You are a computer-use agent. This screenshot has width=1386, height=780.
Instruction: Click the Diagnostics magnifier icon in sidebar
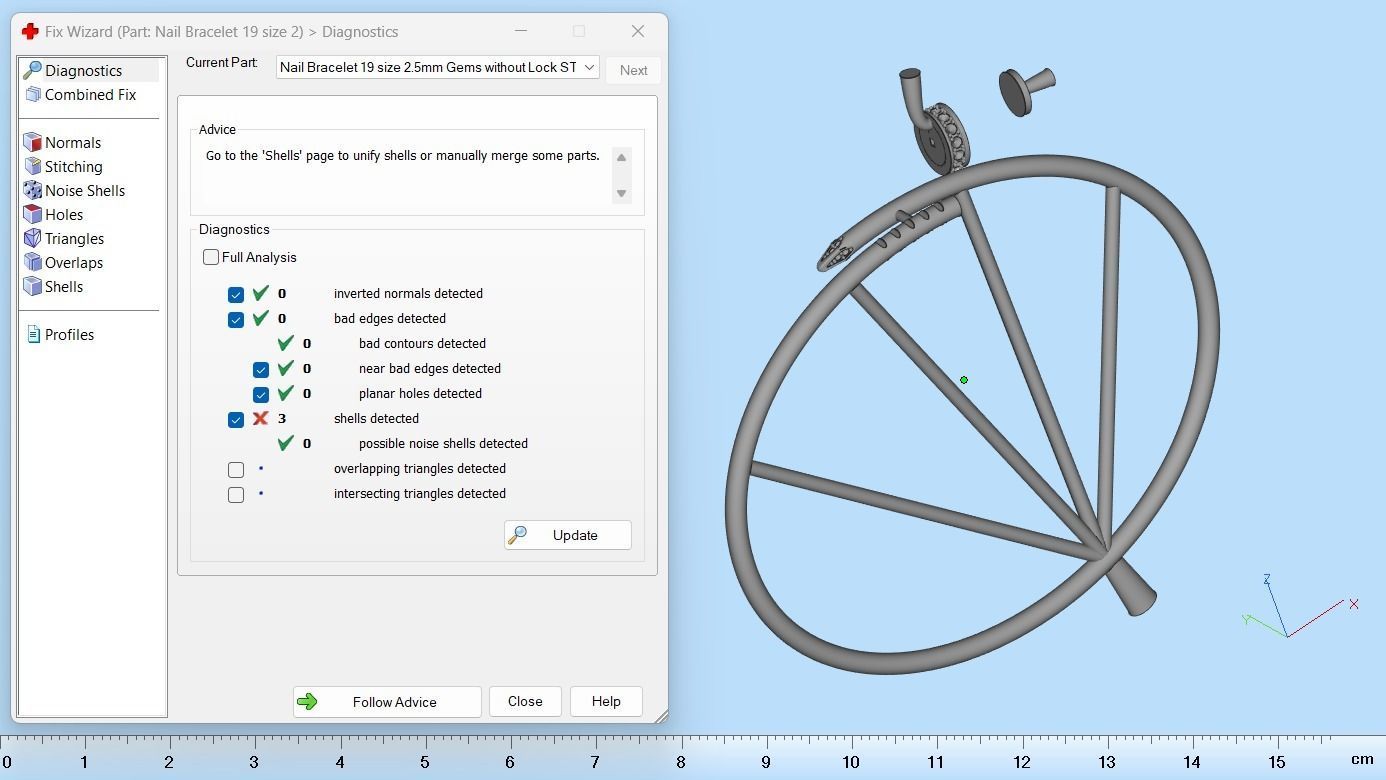point(32,70)
